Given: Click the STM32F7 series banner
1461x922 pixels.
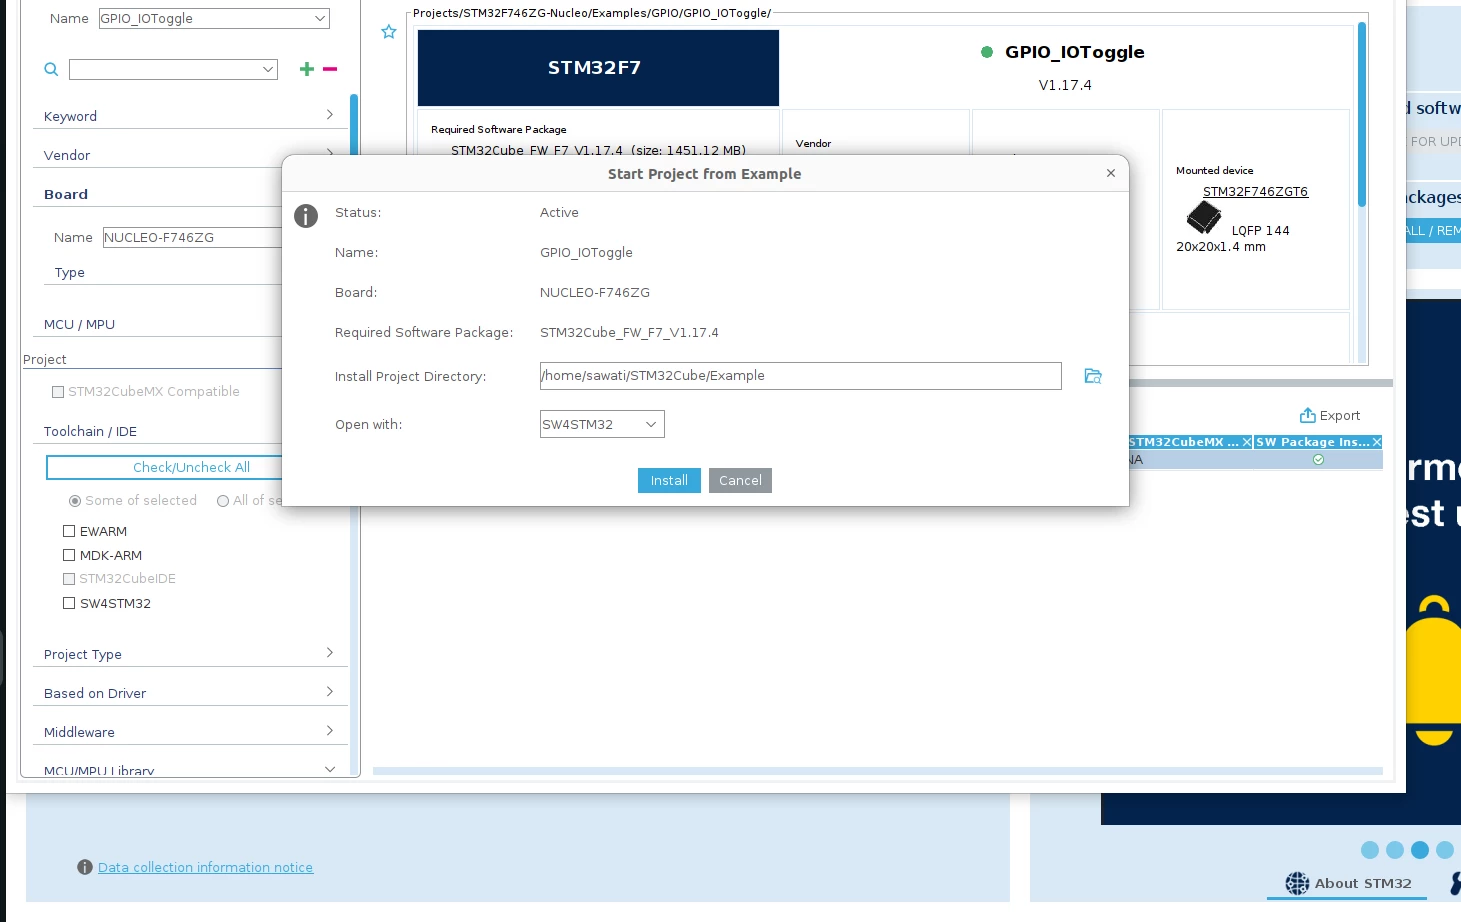Looking at the screenshot, I should point(598,68).
